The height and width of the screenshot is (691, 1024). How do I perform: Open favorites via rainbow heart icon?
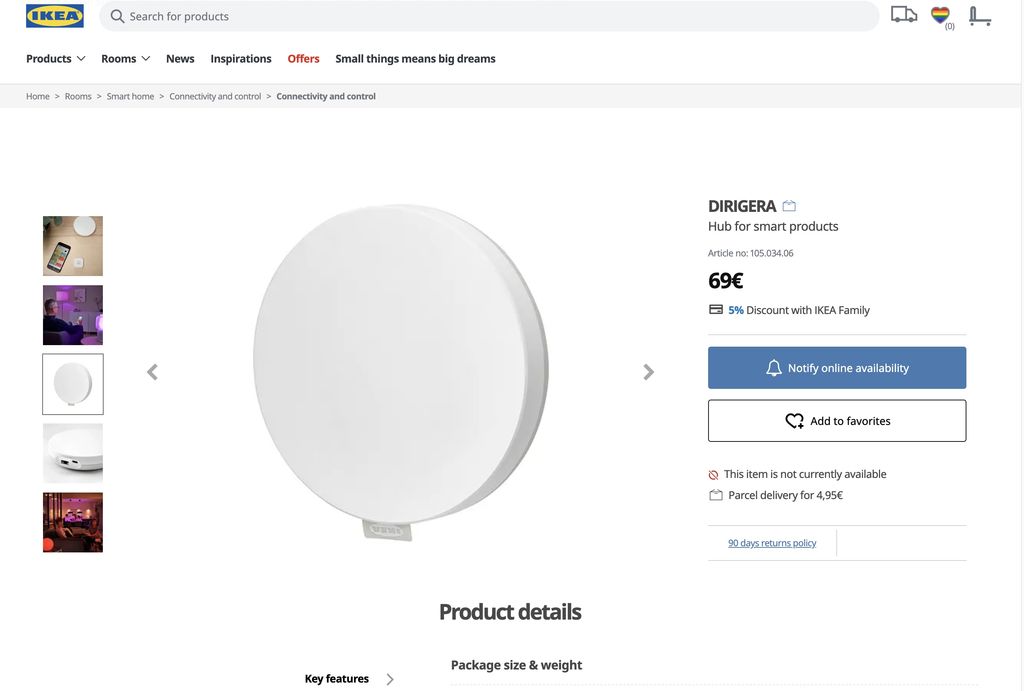pyautogui.click(x=940, y=15)
